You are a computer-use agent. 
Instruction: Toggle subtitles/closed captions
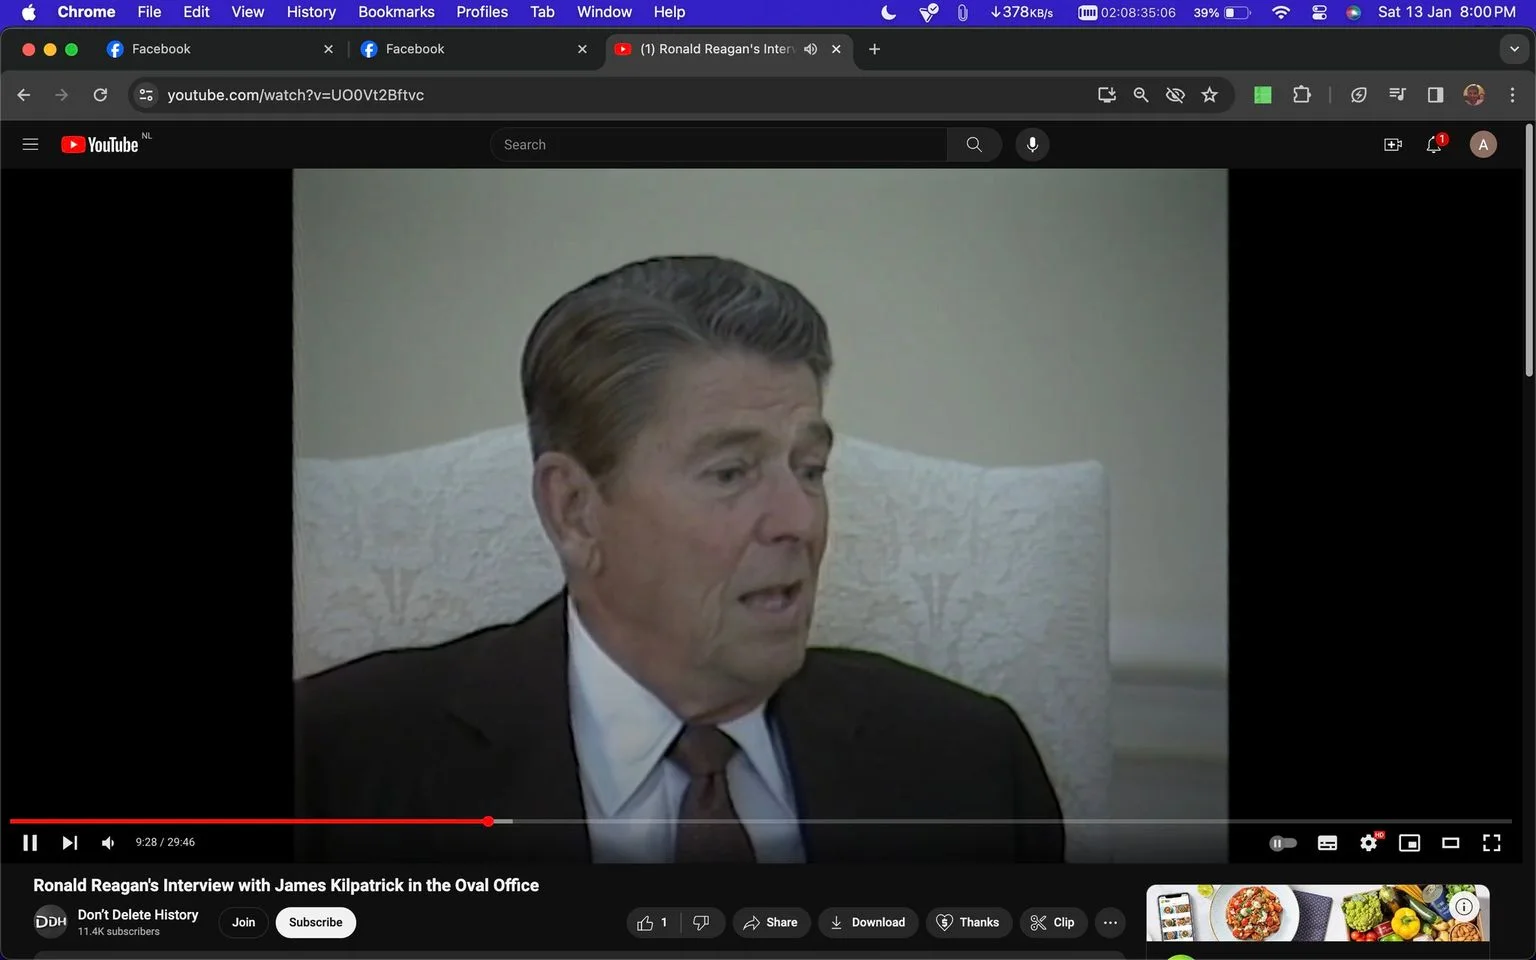click(x=1327, y=843)
